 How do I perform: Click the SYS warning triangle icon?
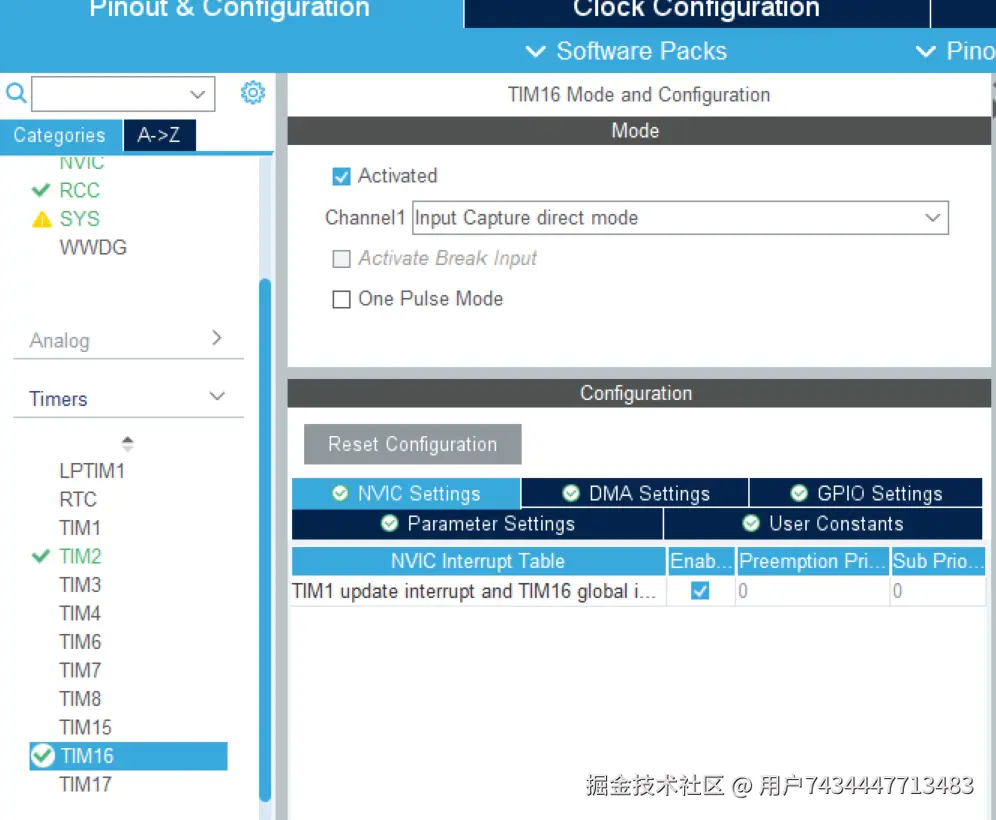(x=41, y=219)
